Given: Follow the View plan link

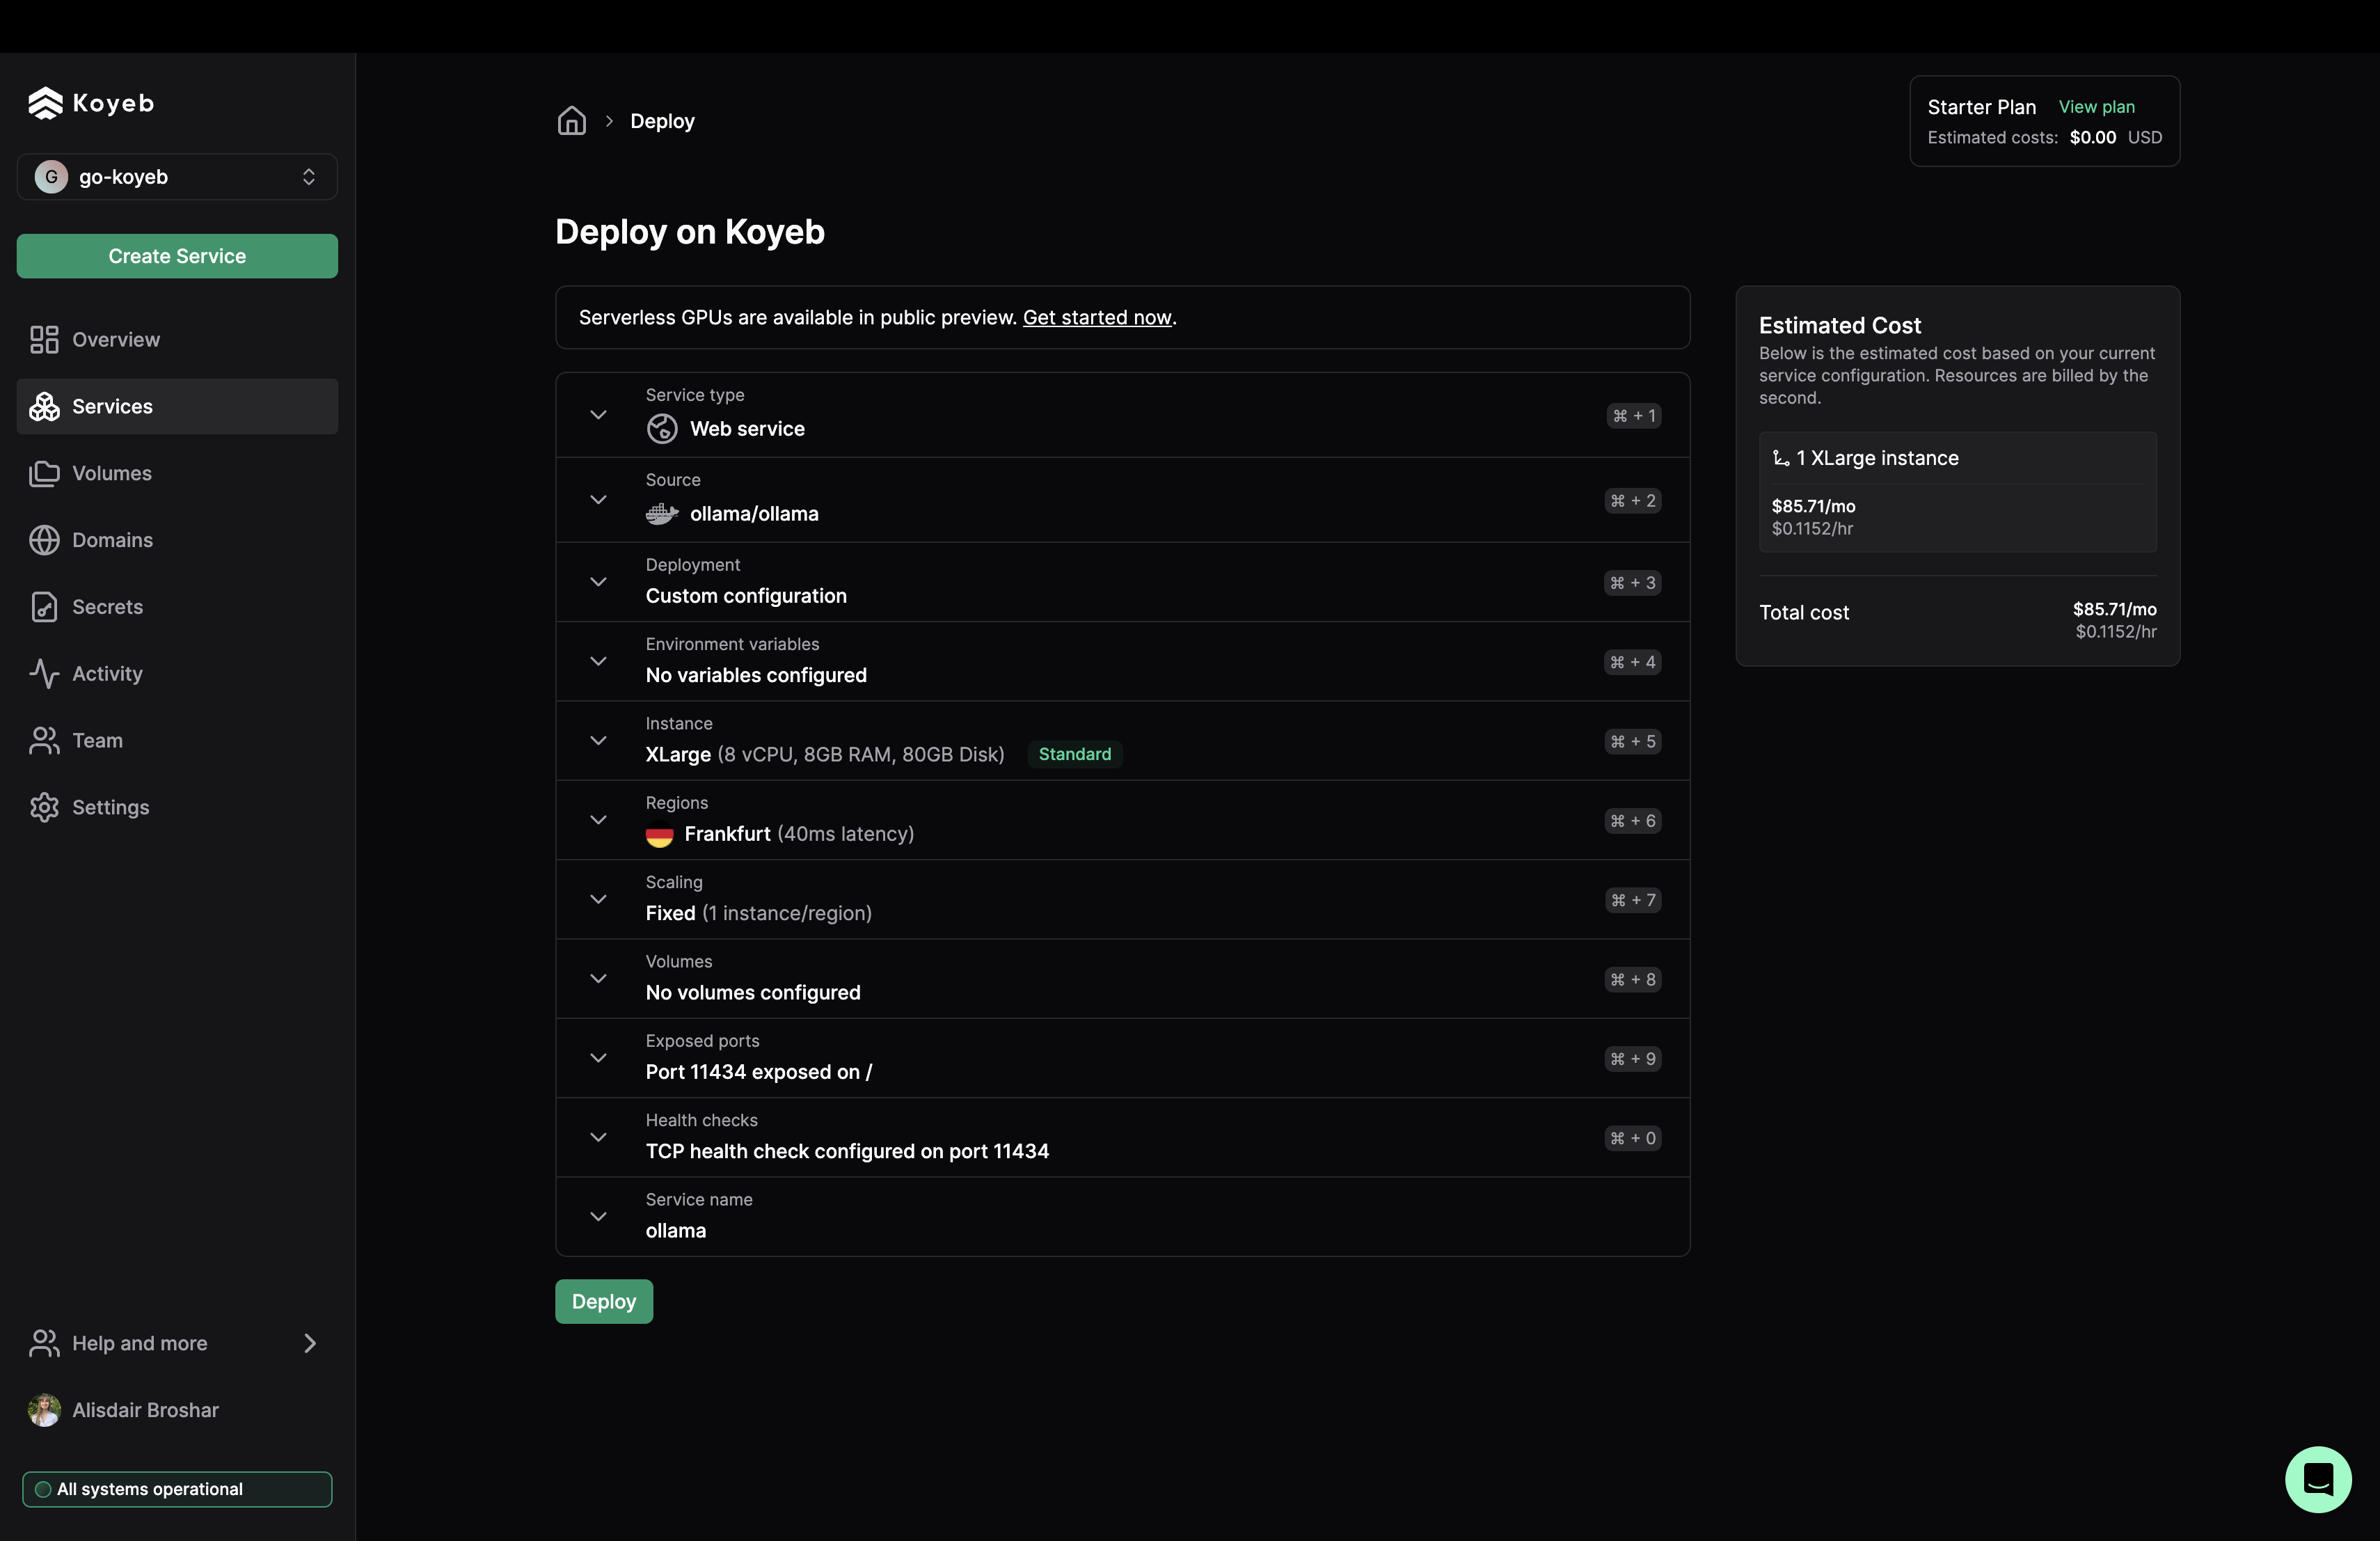Looking at the screenshot, I should [2097, 107].
